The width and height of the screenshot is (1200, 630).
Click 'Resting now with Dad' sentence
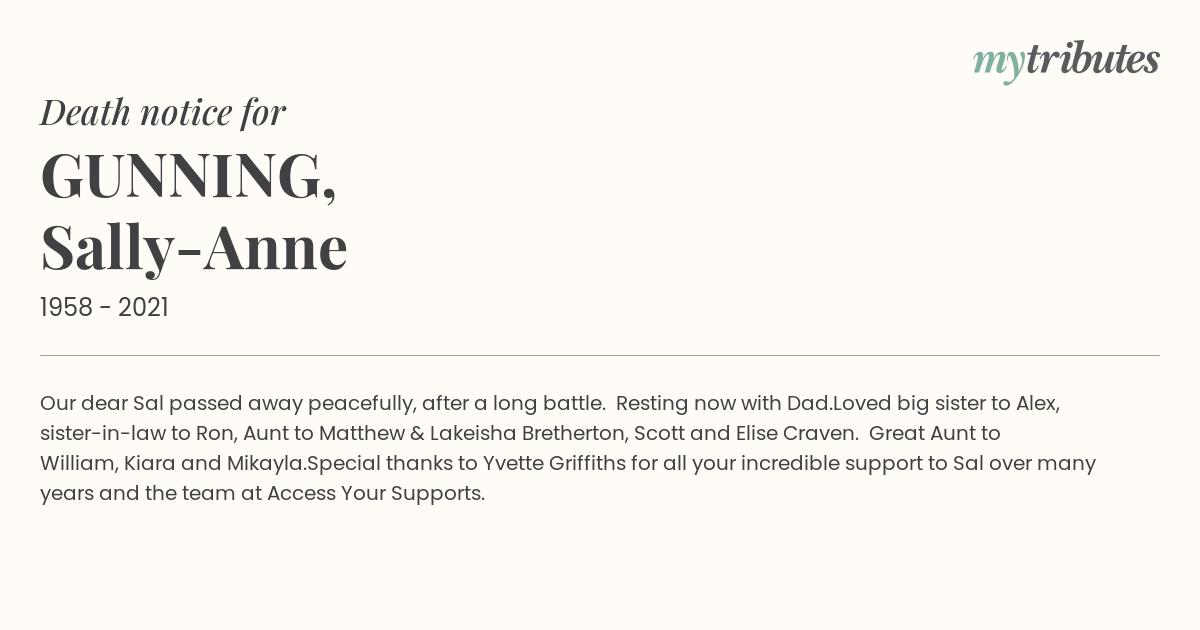coord(724,404)
